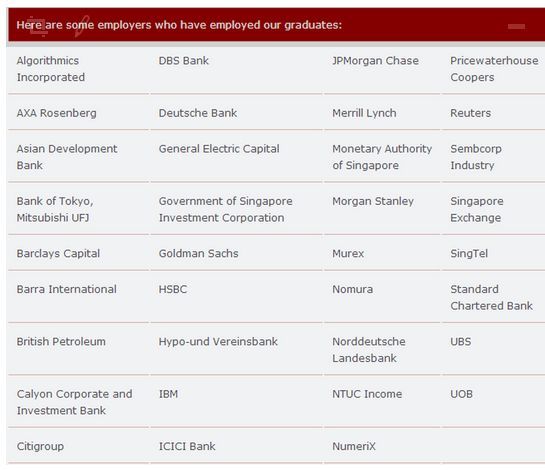
Task: Click the Reuters cell
Action: (x=471, y=113)
